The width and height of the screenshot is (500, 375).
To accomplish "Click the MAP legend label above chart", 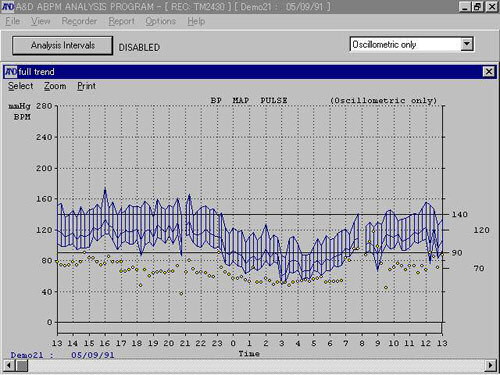I will pyautogui.click(x=241, y=100).
